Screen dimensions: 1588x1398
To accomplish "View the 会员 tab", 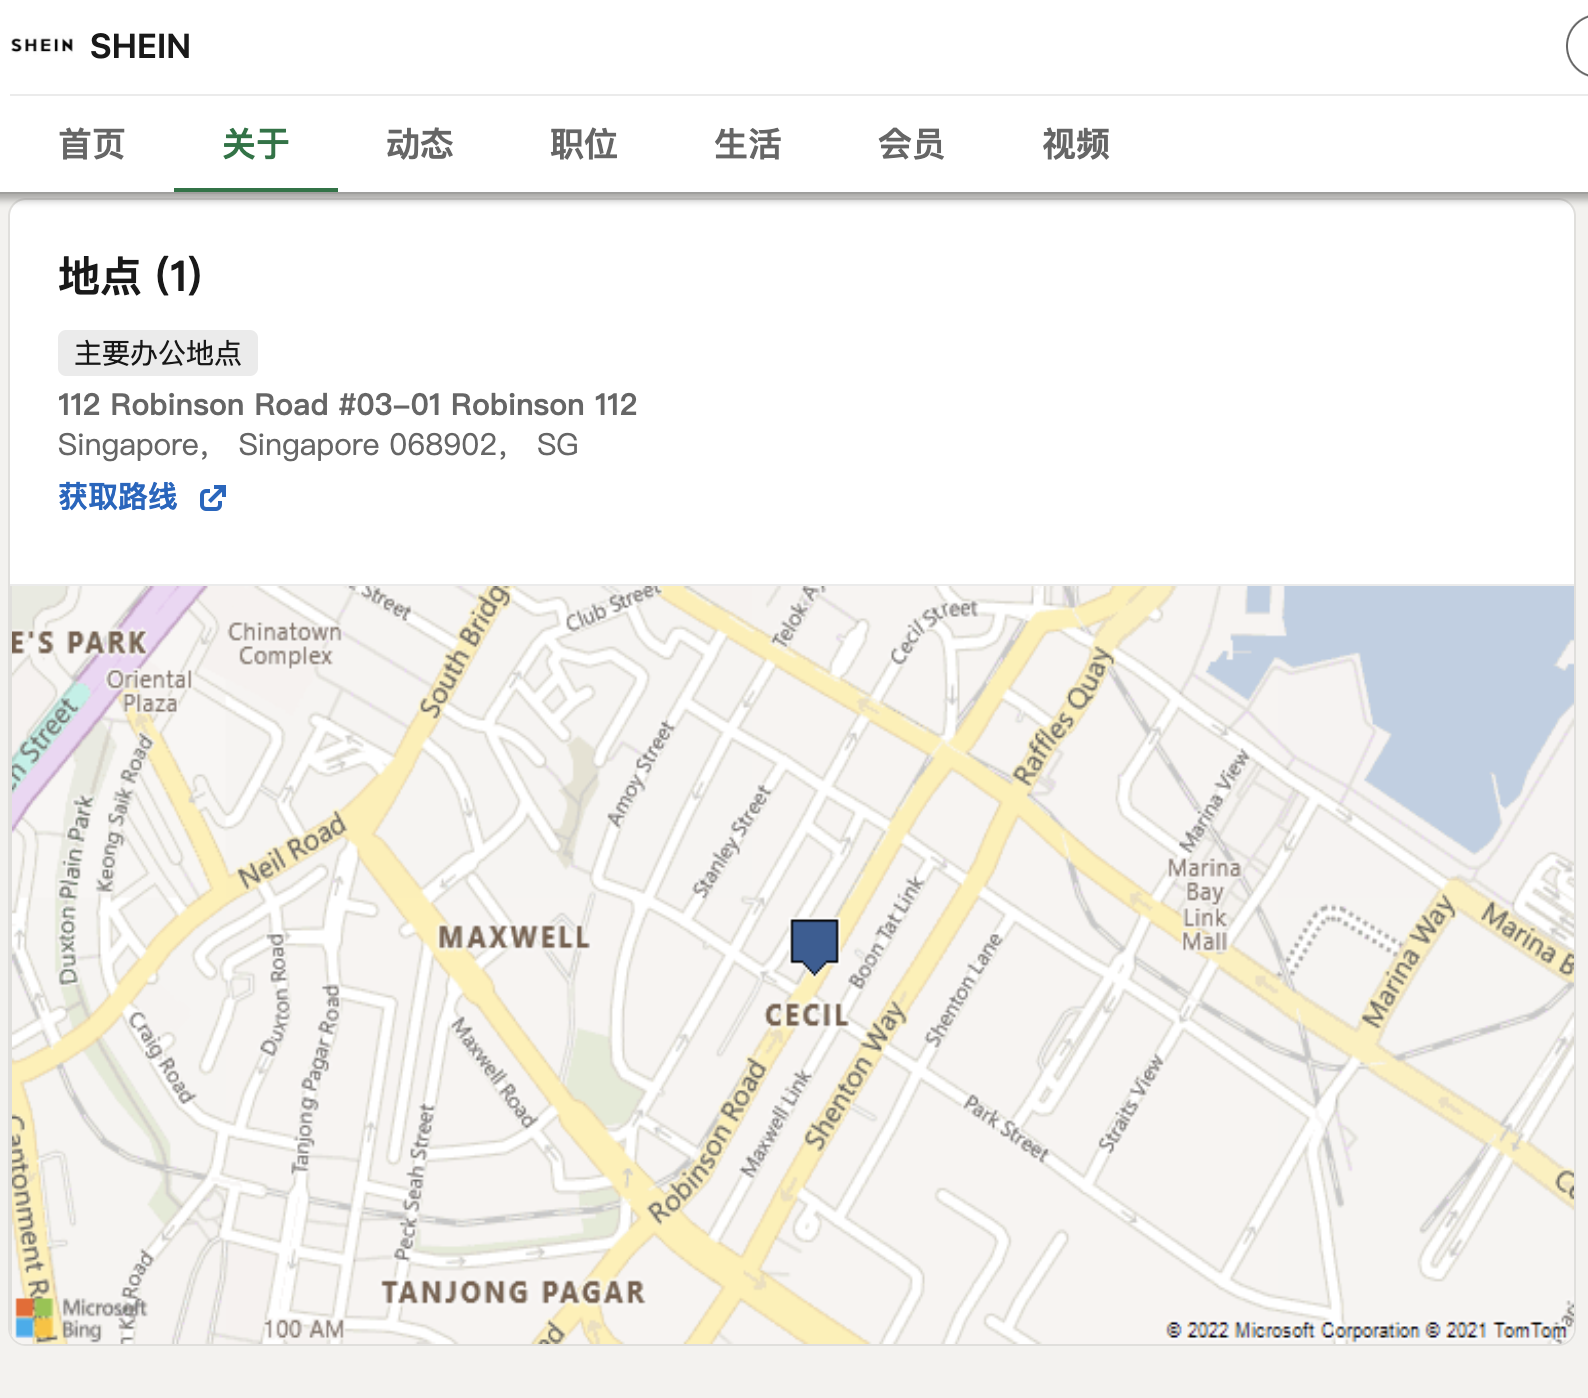I will 912,145.
